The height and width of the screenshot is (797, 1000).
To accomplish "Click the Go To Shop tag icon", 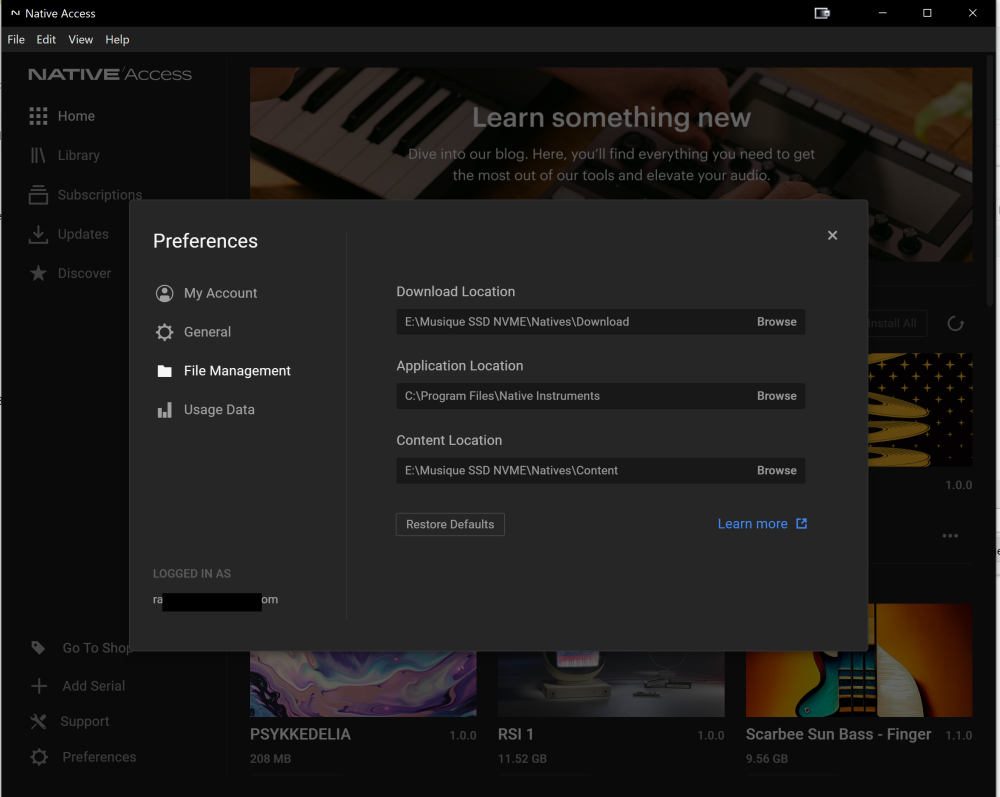I will (38, 648).
